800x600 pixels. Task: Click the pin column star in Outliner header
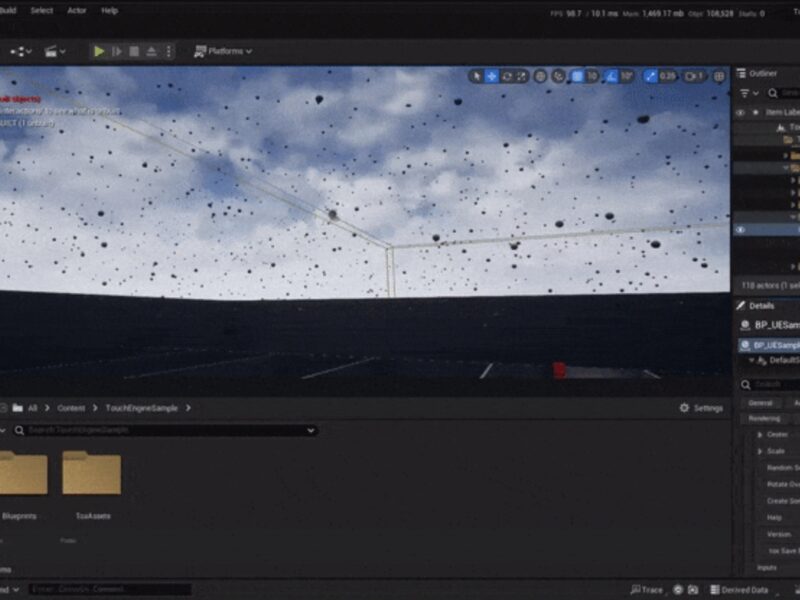coord(756,112)
